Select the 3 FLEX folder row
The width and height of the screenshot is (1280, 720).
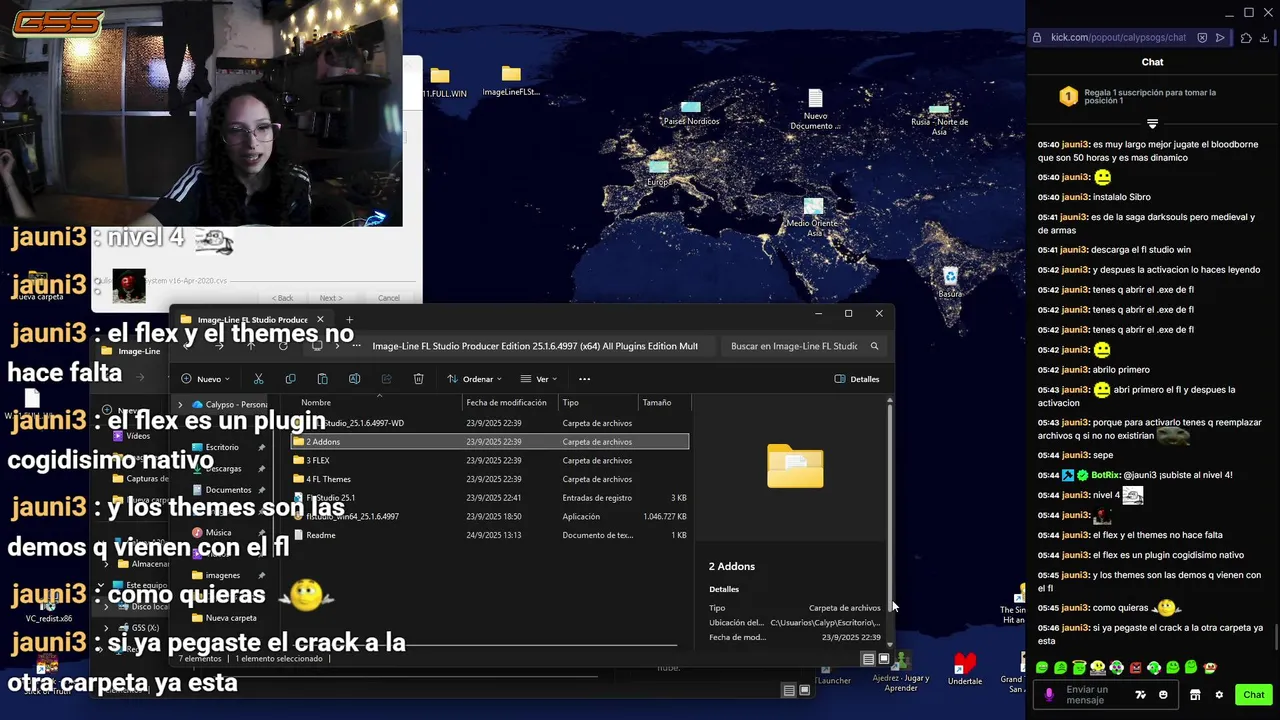(x=490, y=461)
